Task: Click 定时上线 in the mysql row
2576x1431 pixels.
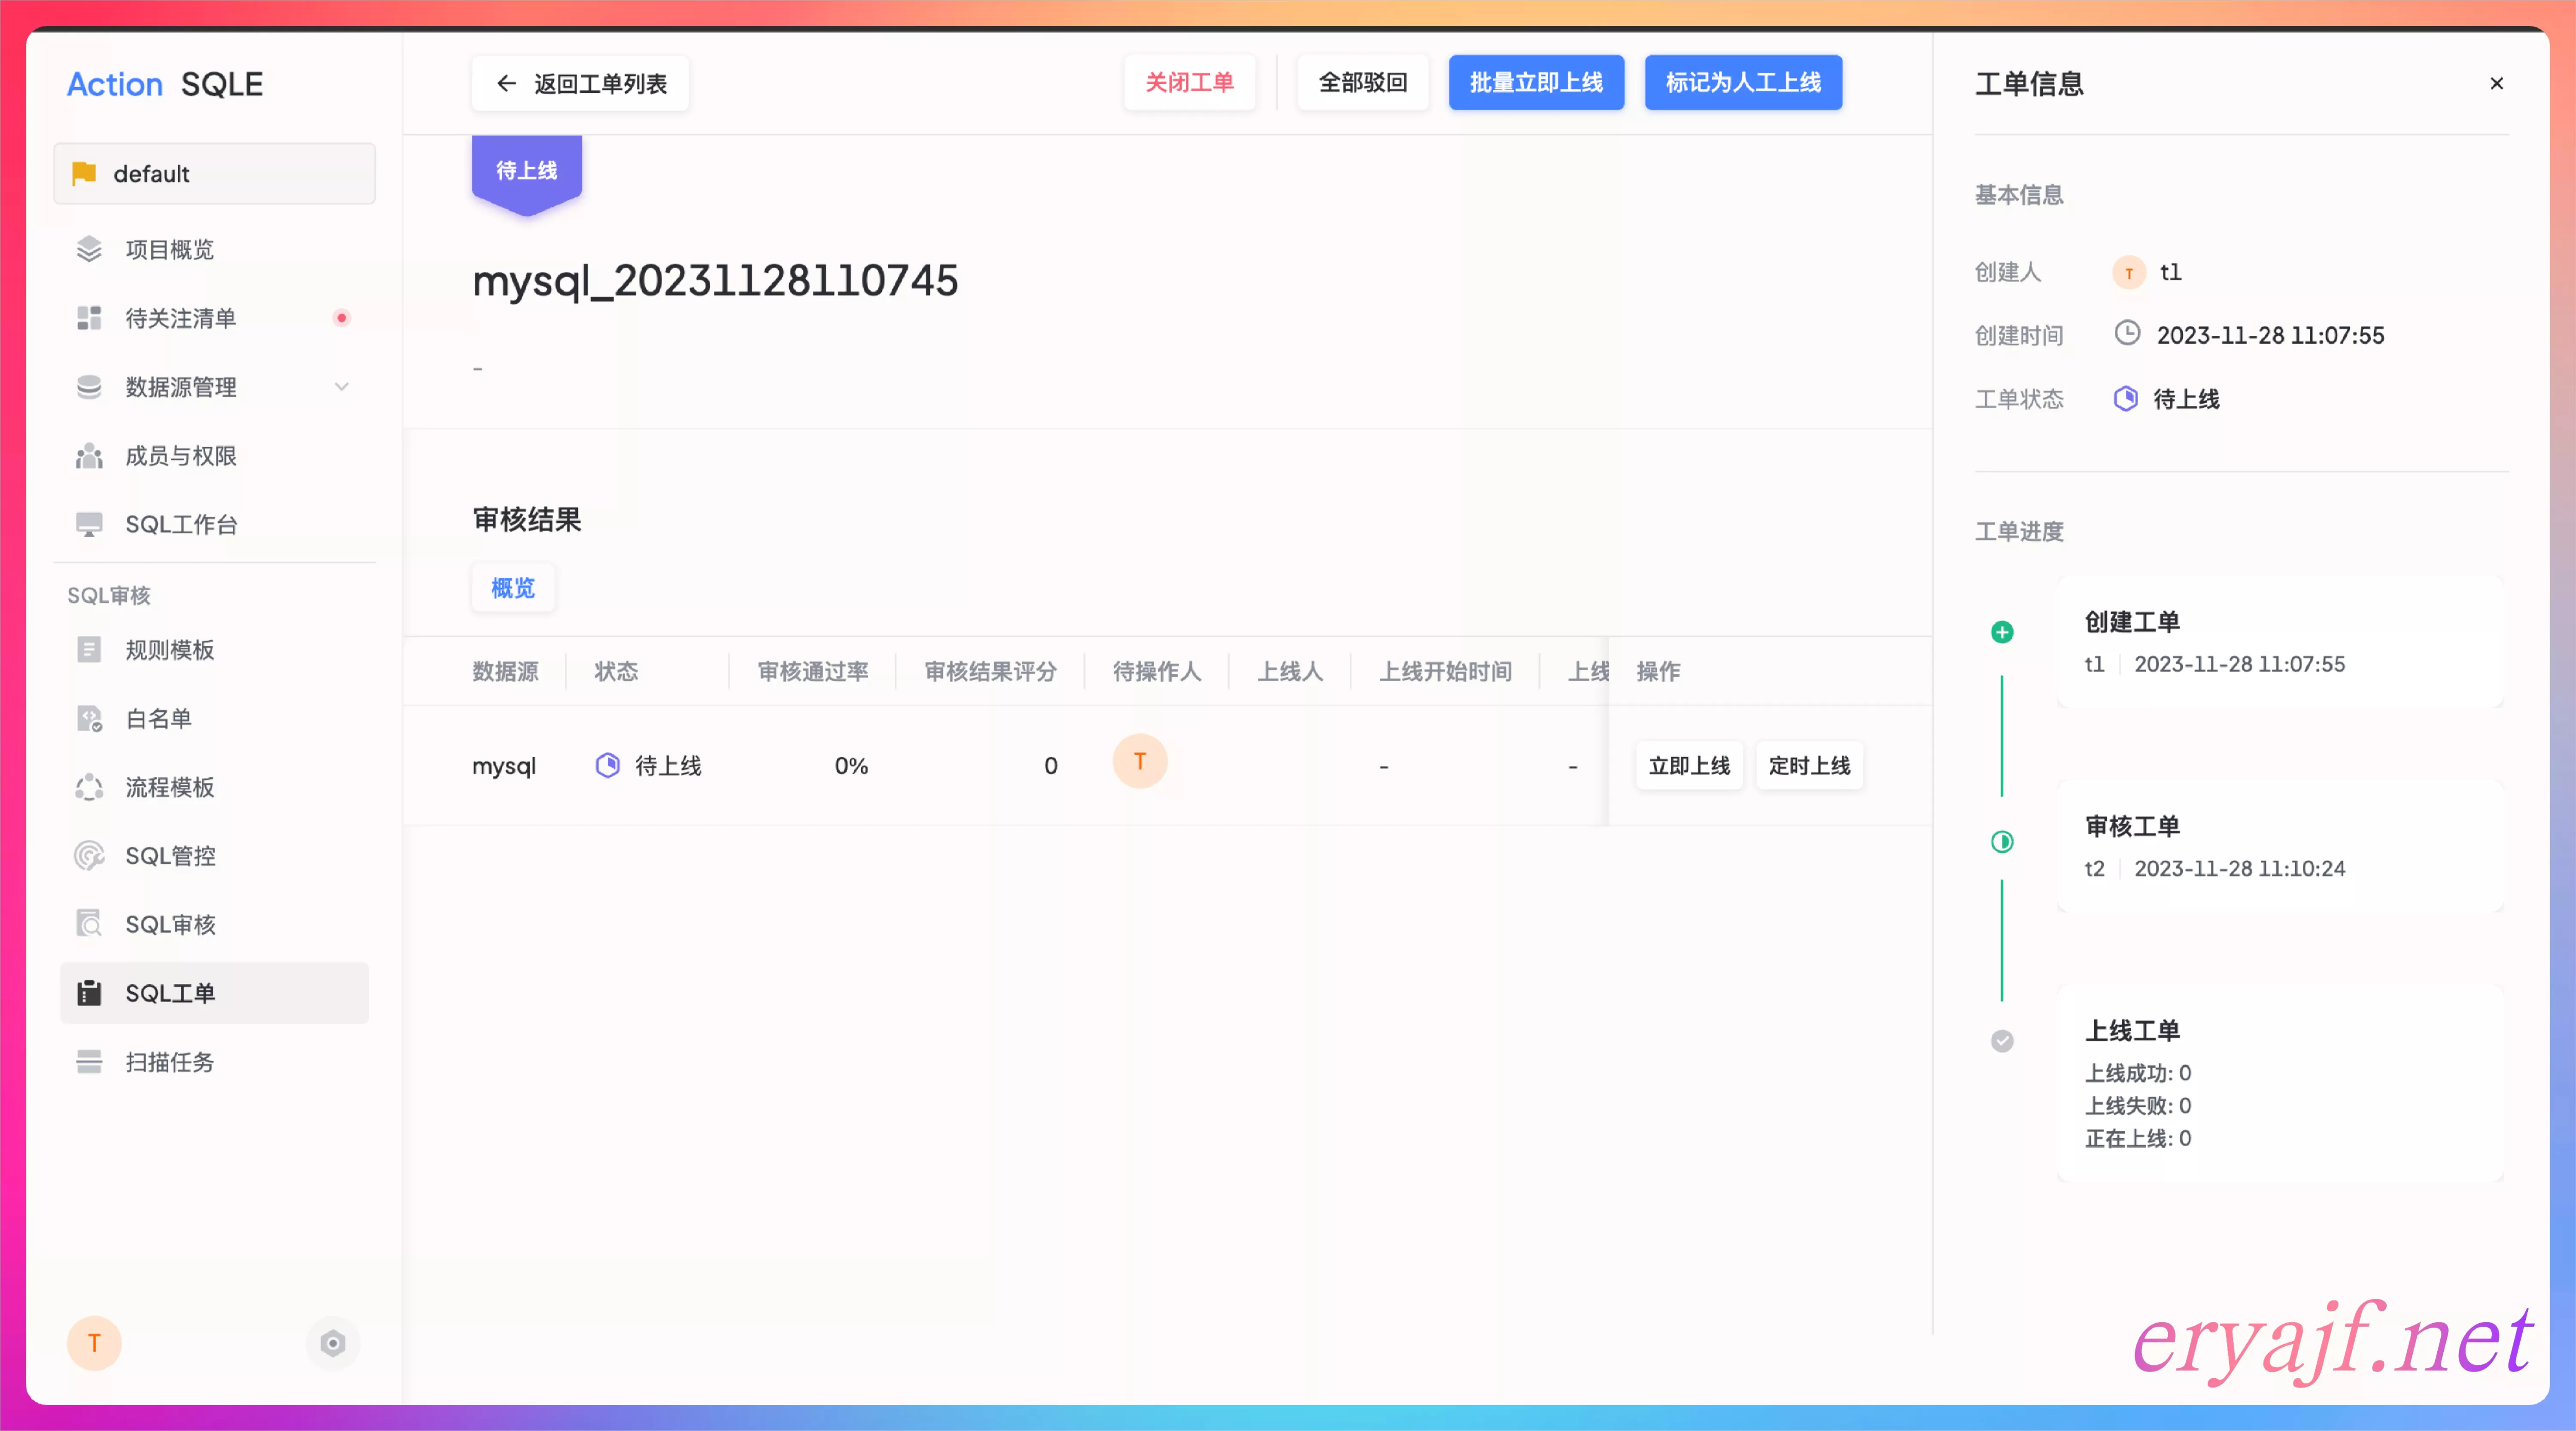Action: [1810, 766]
